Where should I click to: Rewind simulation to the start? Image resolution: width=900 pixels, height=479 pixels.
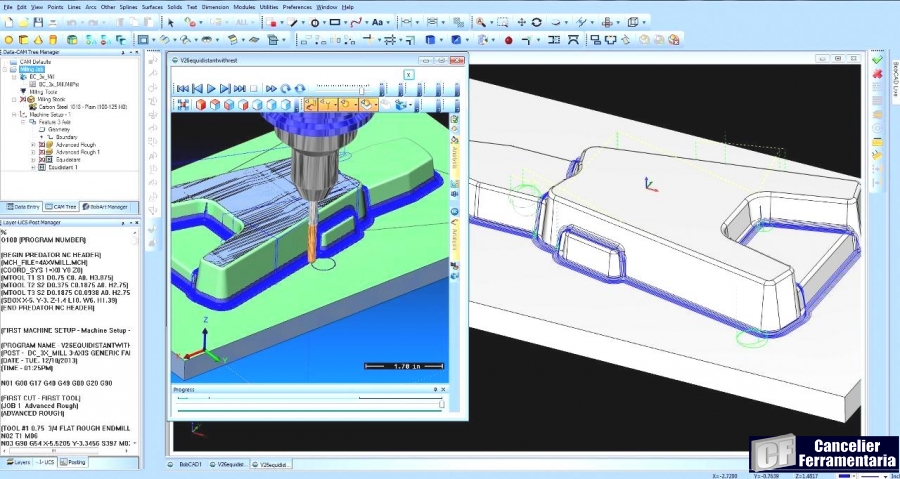[183, 88]
